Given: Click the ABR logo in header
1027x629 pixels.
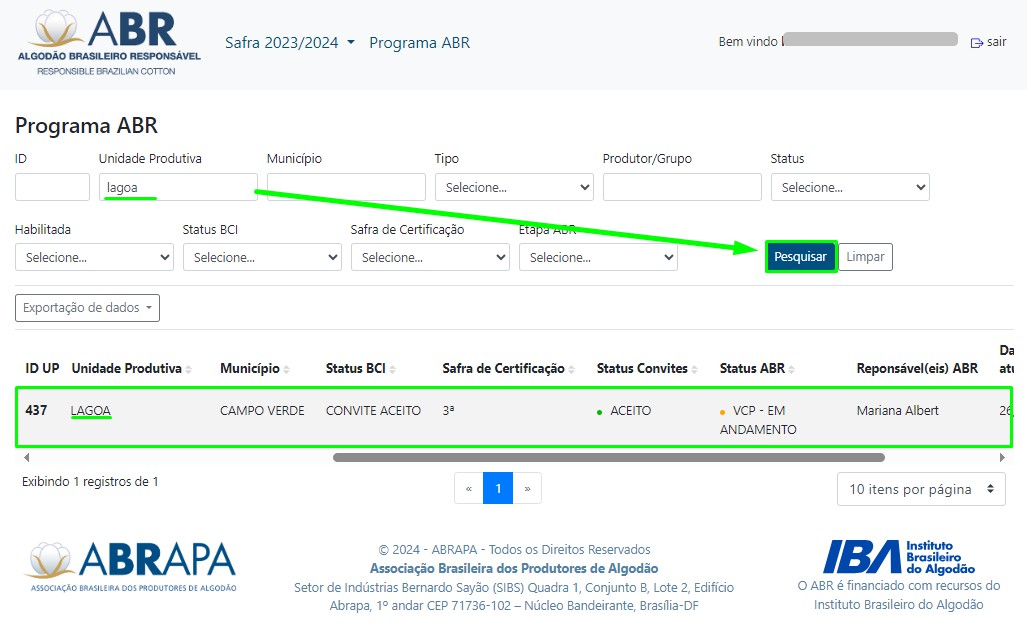Looking at the screenshot, I should coord(109,43).
